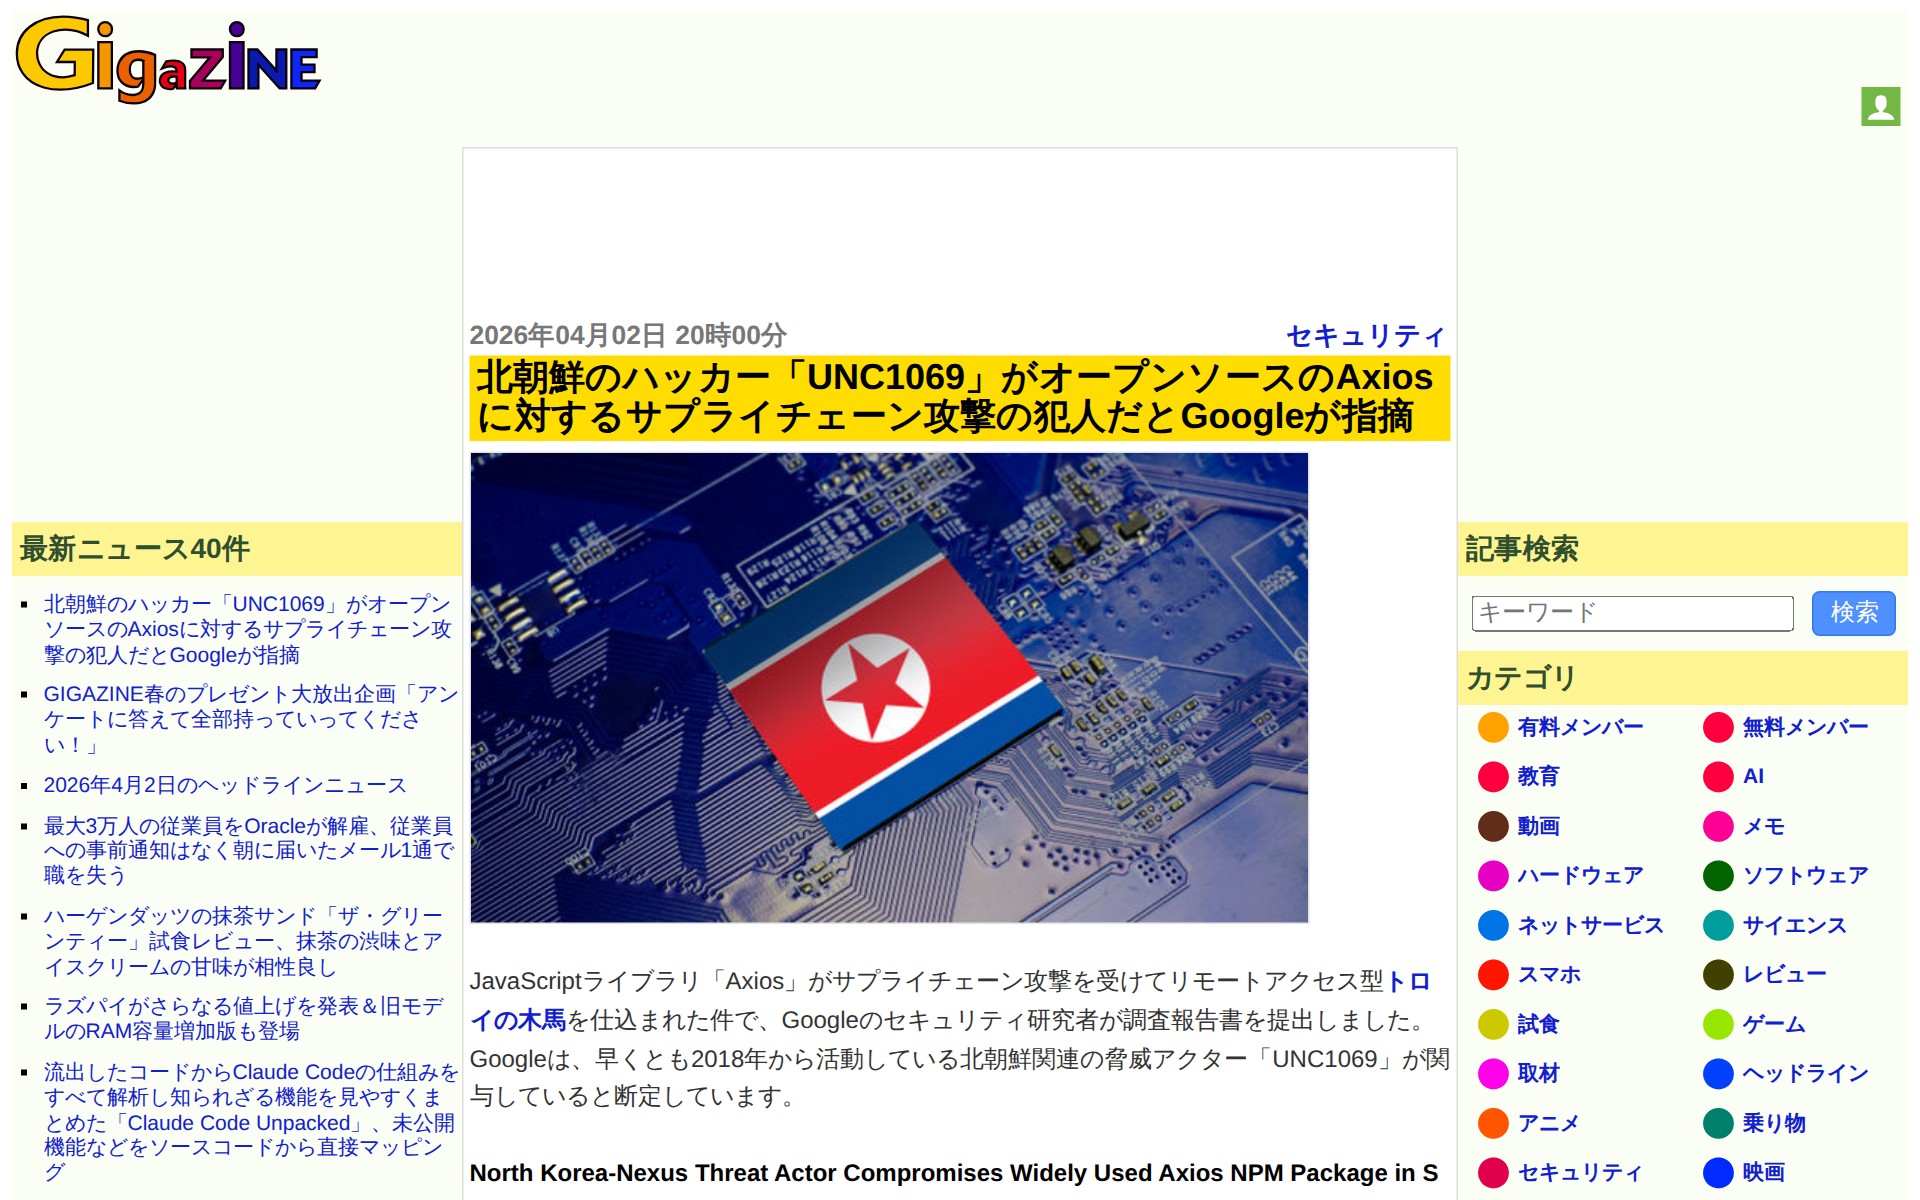Screen dimensions: 1920x1200
Task: Click the green dot beside 乗り物
Action: [1718, 1123]
